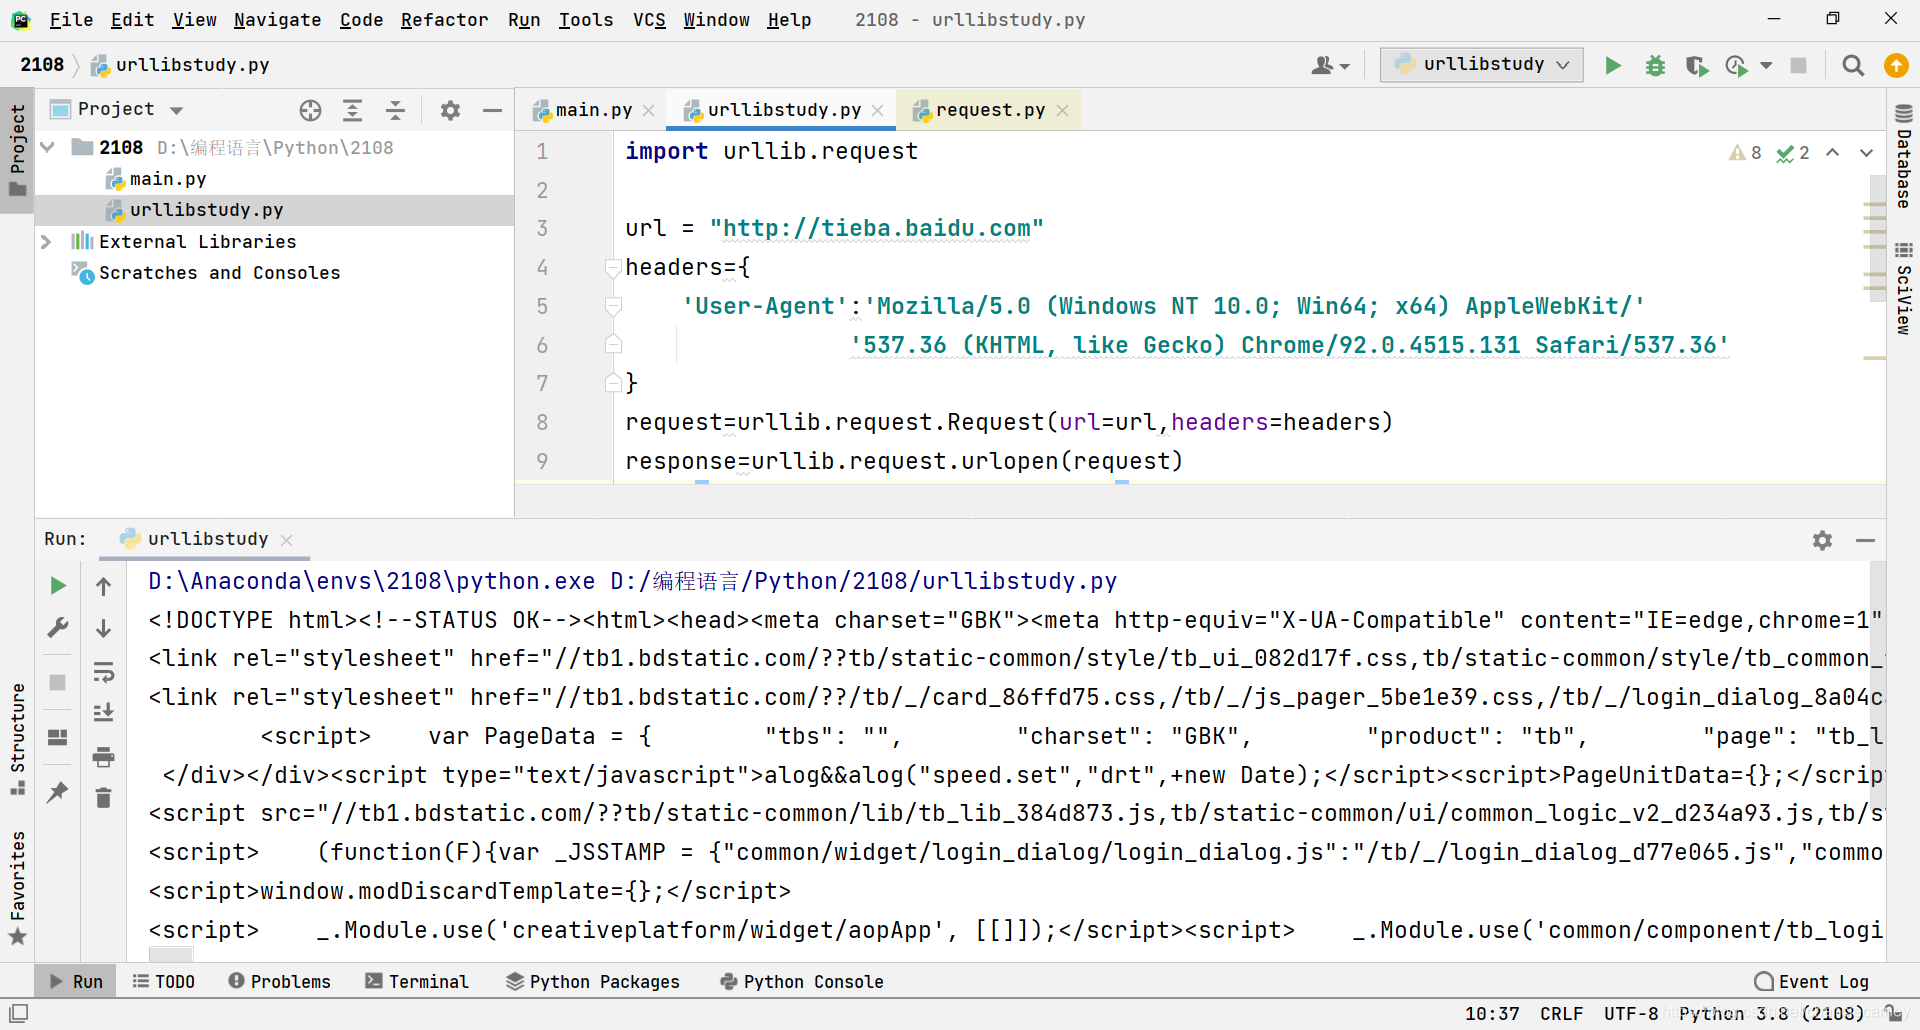Image resolution: width=1920 pixels, height=1030 pixels.
Task: Open the Terminal tool window
Action: pos(417,982)
